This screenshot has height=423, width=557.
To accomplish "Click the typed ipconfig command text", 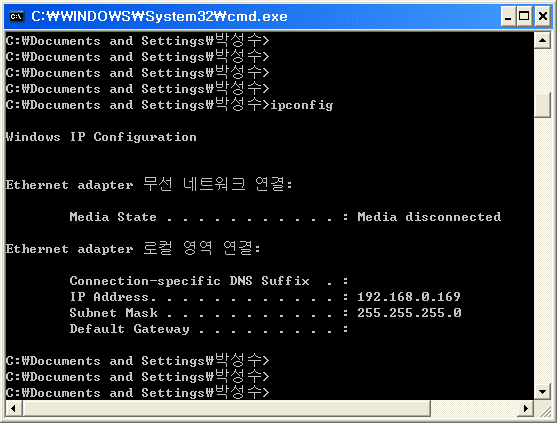I will (302, 105).
